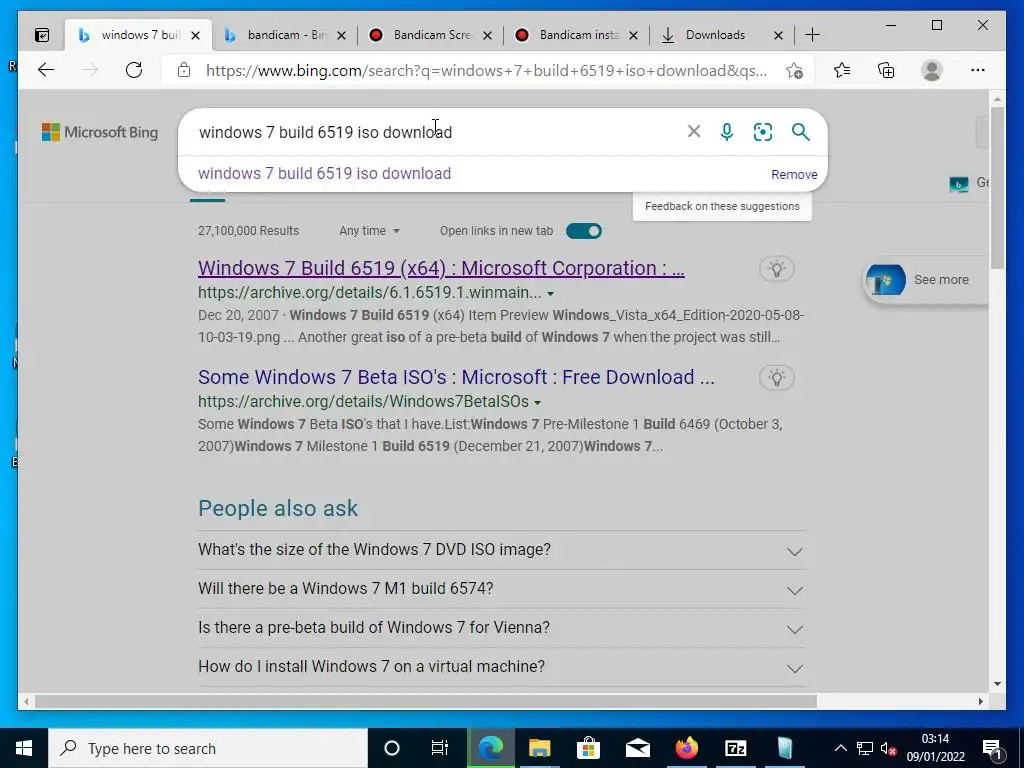This screenshot has height=768, width=1024.
Task: Open the Favorites list icon
Action: coord(842,70)
